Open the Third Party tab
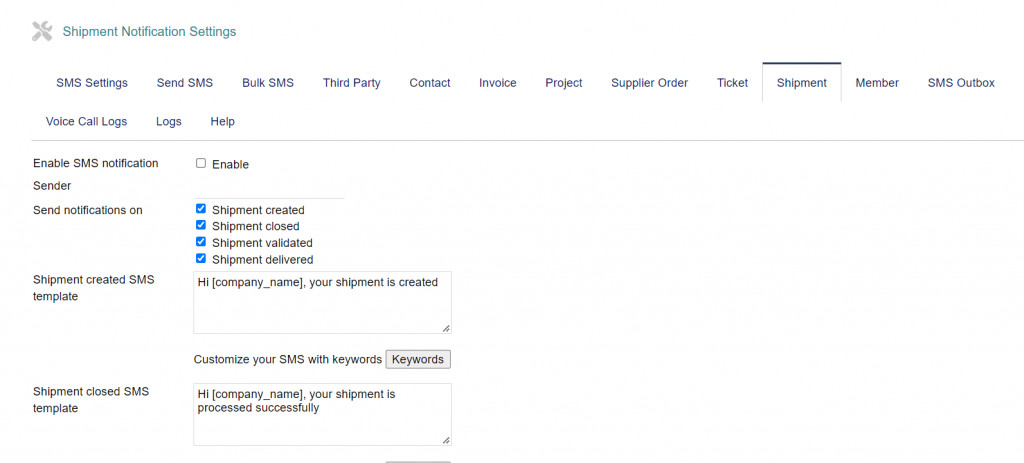1024x463 pixels. click(351, 83)
